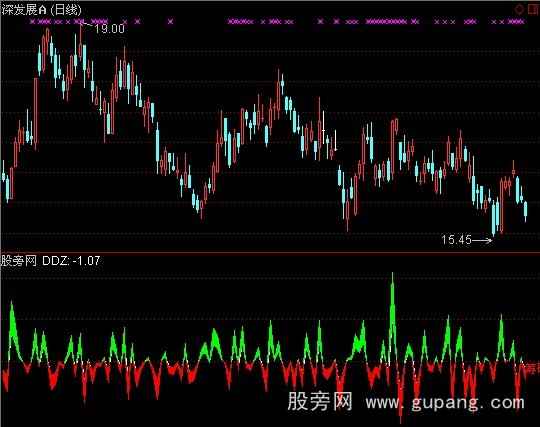Click the 15.45 low price label

pyautogui.click(x=456, y=239)
